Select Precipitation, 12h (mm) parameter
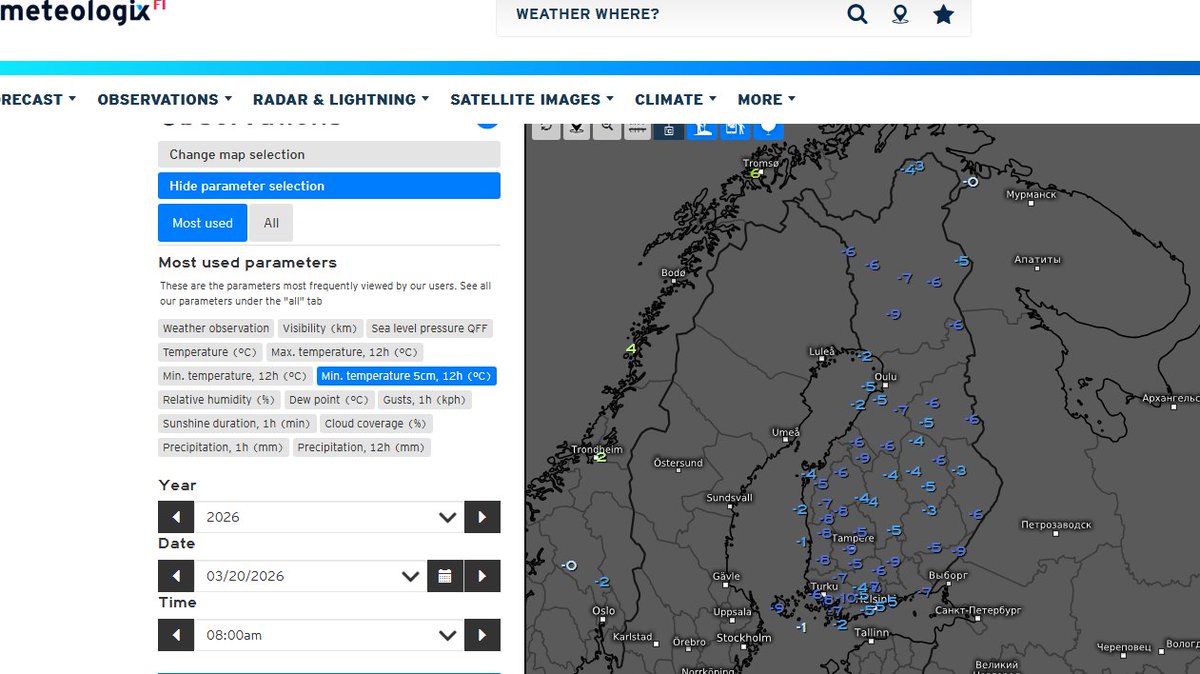This screenshot has width=1200, height=674. click(362, 448)
